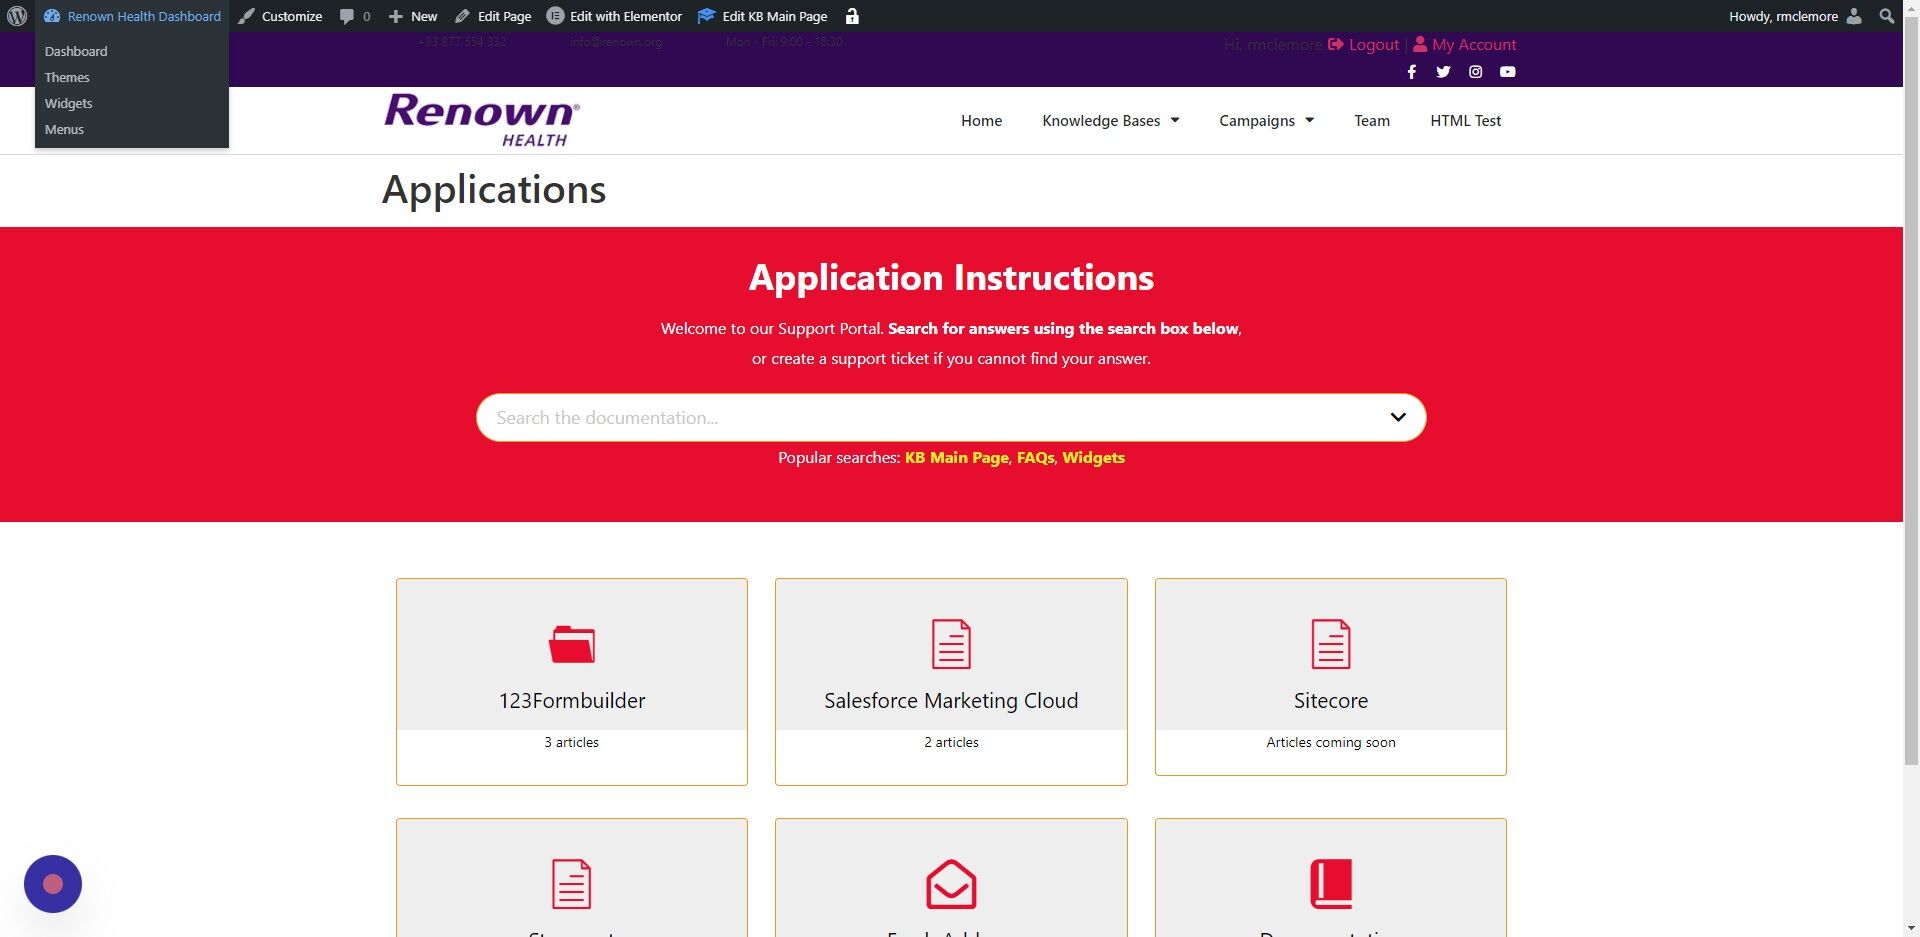Open the Howdy, rmclemore user menu

(1795, 16)
